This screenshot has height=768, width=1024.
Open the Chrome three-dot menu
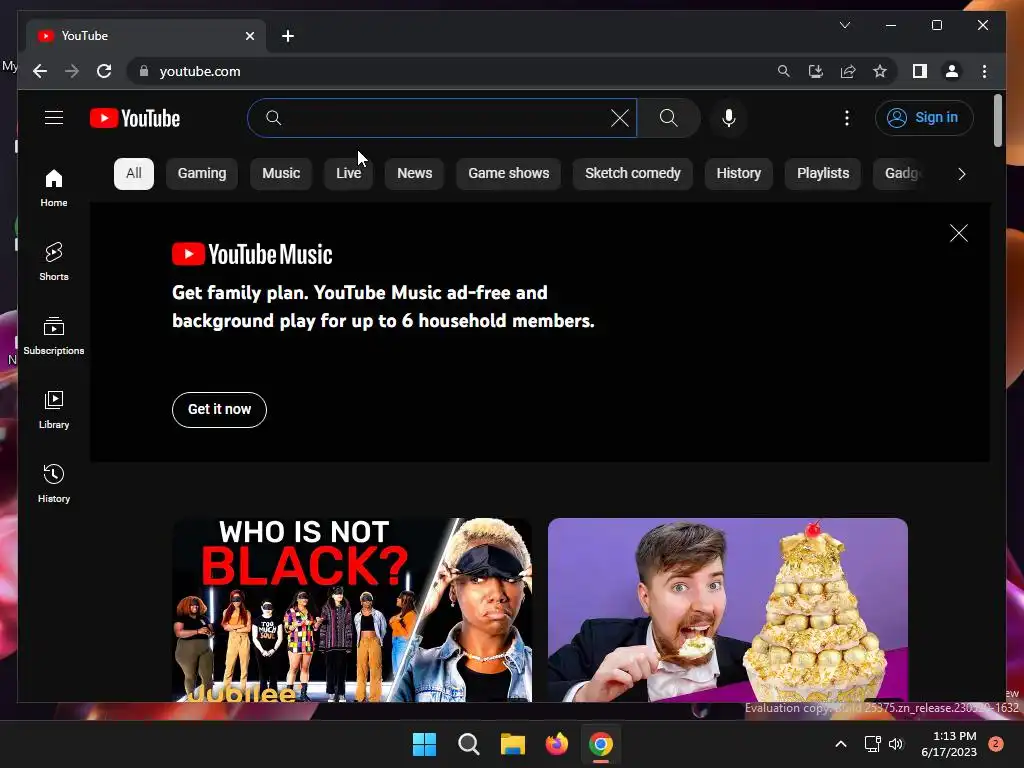984,71
